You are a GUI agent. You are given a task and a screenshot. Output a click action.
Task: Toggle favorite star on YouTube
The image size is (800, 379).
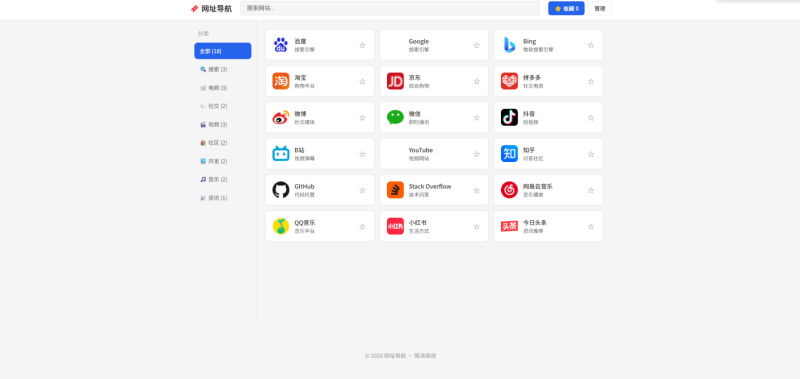(x=477, y=154)
